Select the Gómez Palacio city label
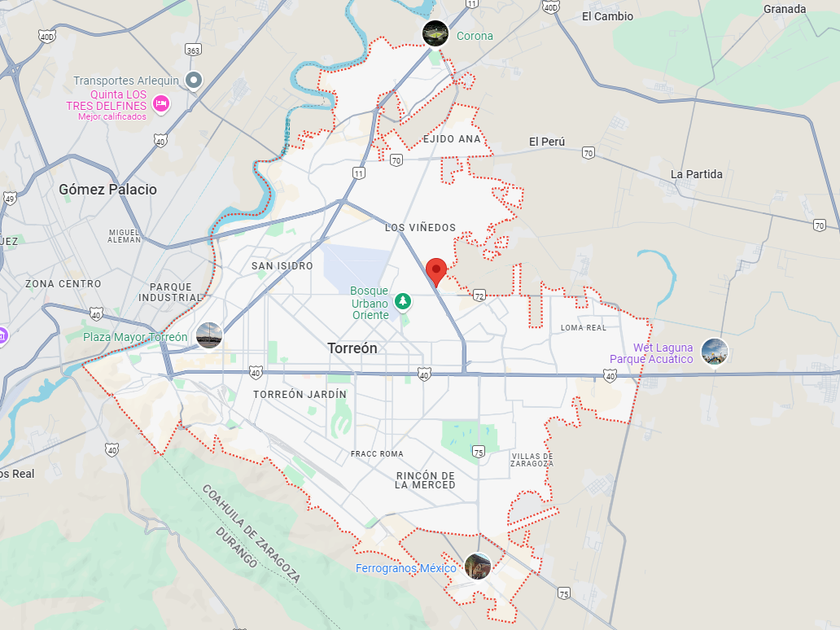Screen dimensions: 840x630 (x=108, y=189)
